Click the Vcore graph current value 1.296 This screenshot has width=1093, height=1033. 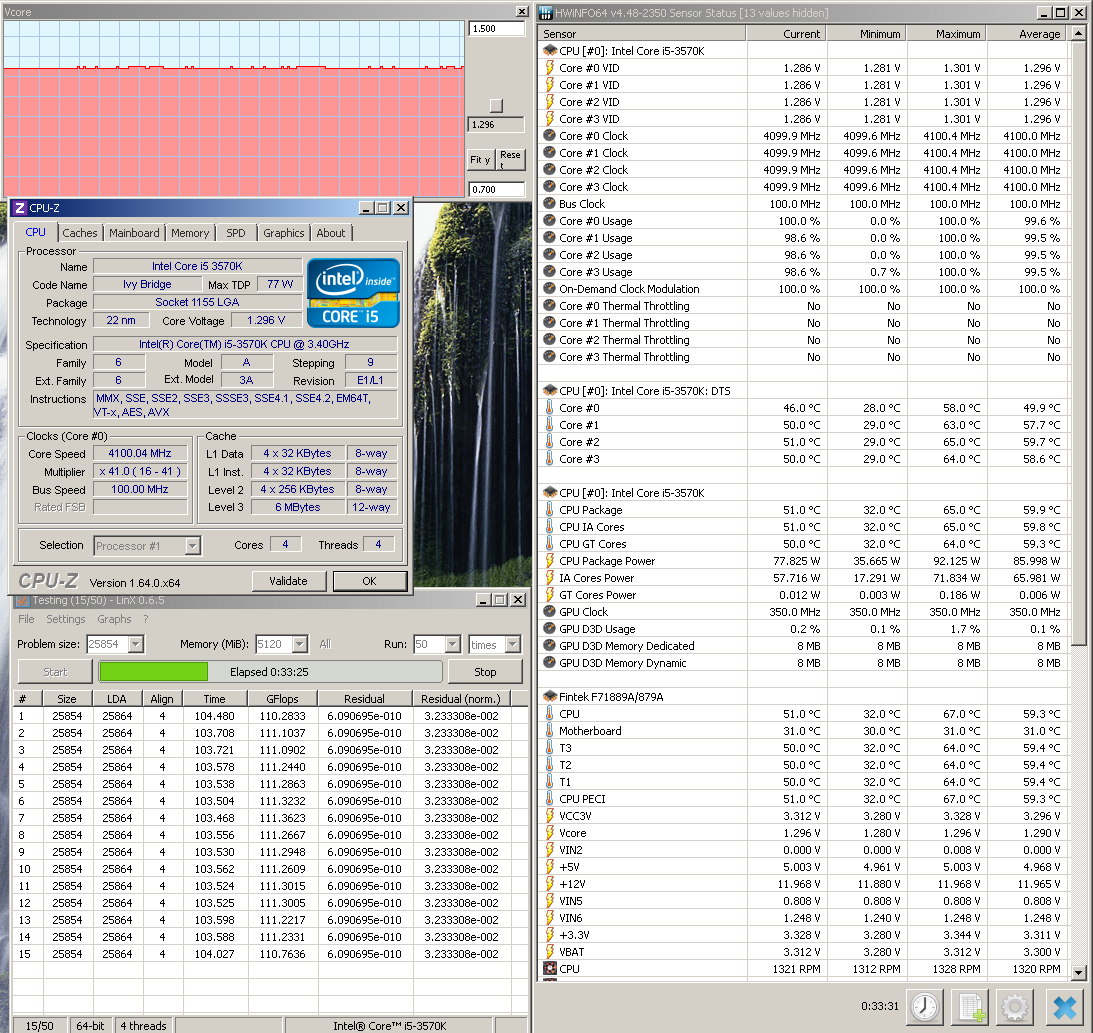pos(496,125)
